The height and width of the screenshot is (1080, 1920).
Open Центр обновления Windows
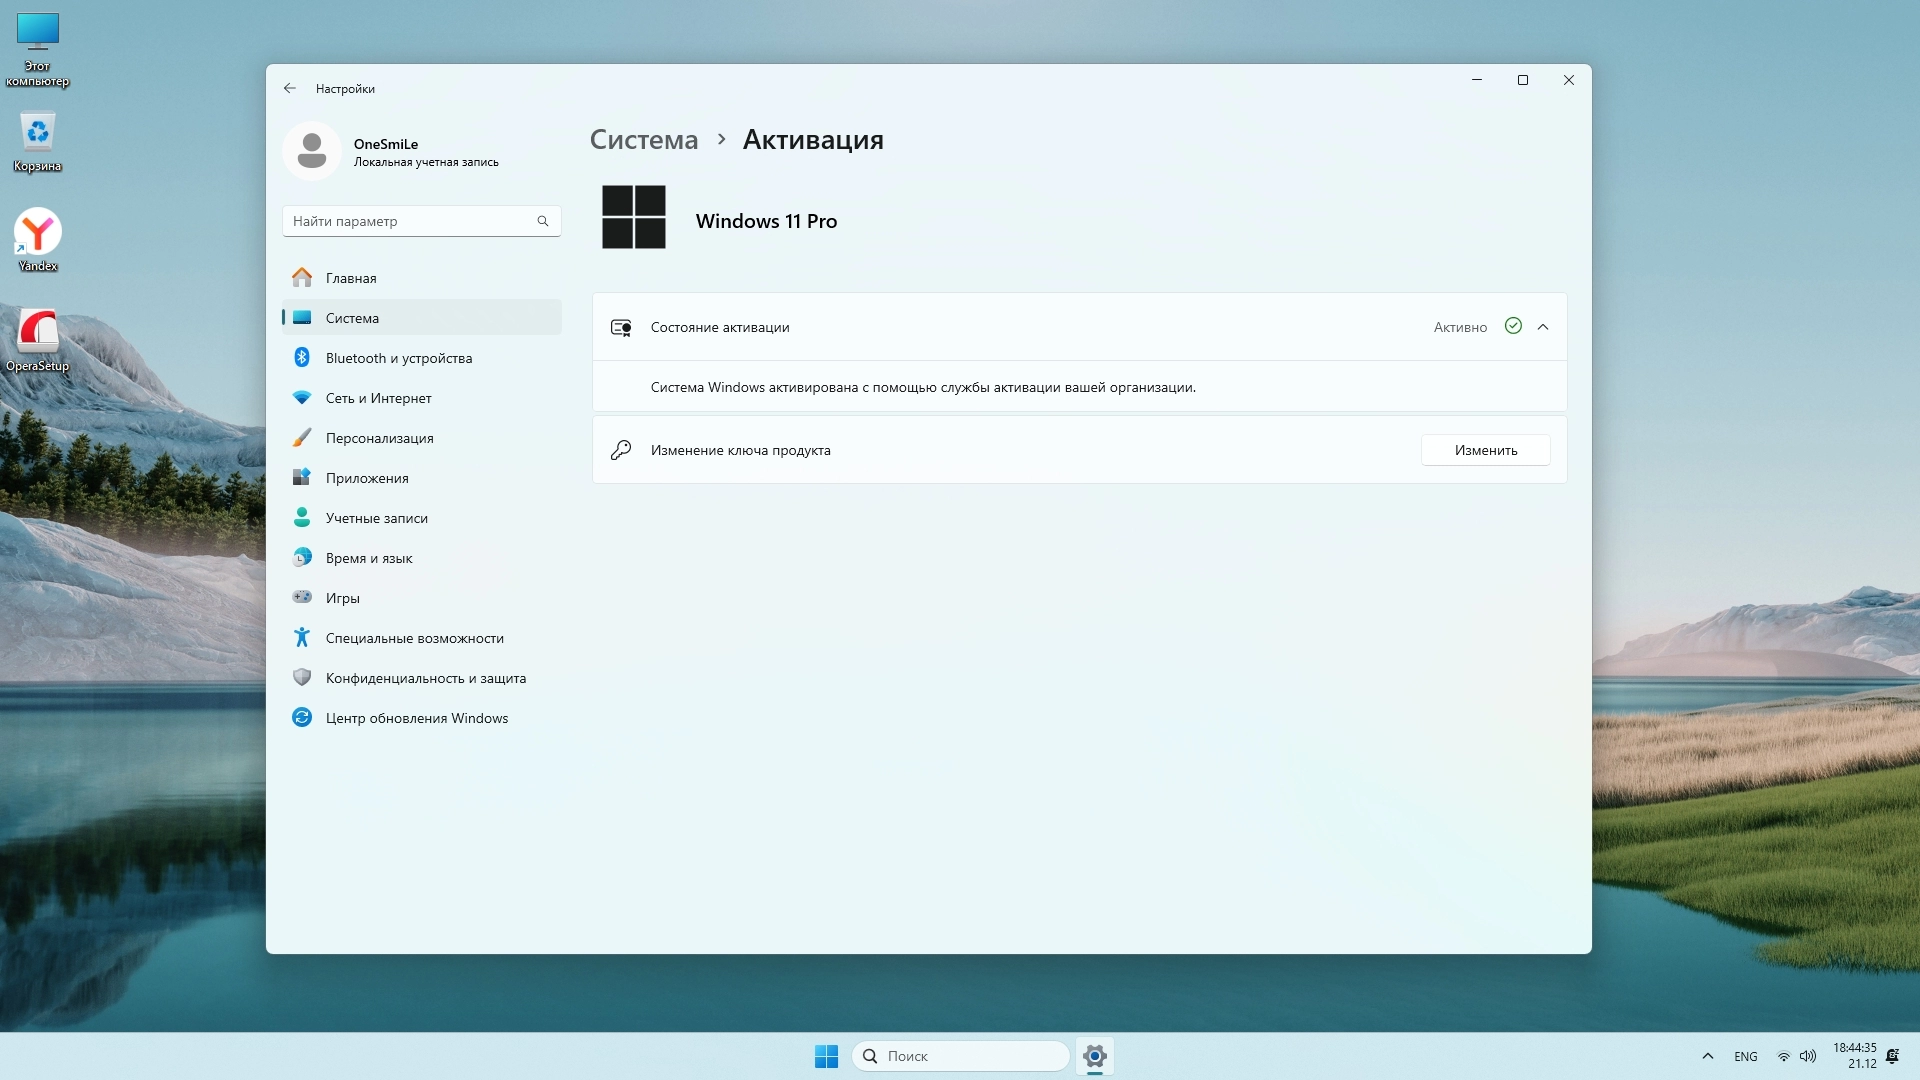pos(416,718)
